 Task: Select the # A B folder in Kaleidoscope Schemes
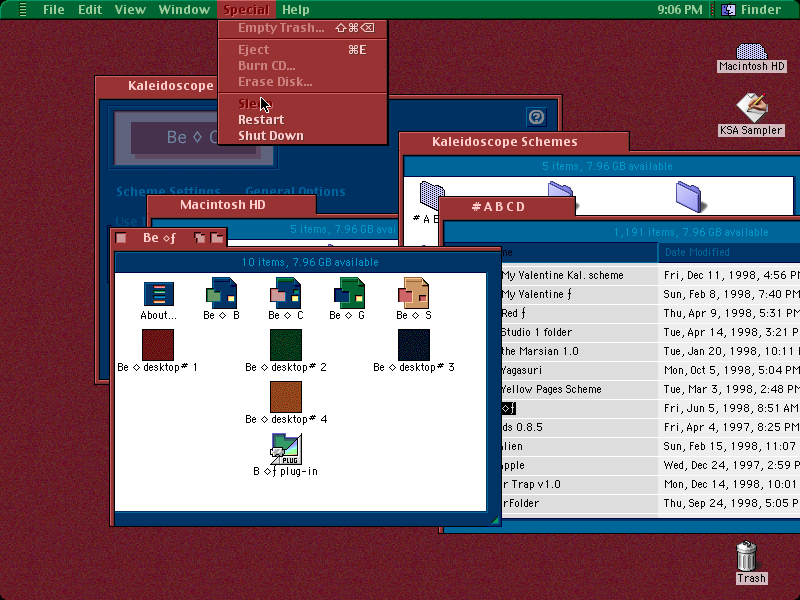[x=432, y=195]
